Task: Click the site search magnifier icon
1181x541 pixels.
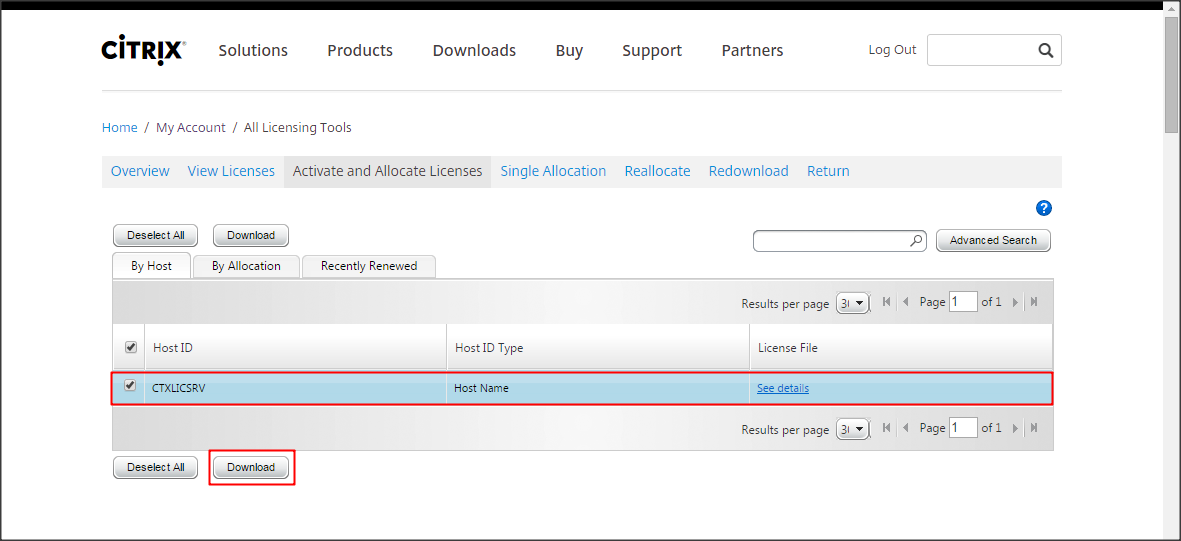Action: pos(1045,50)
